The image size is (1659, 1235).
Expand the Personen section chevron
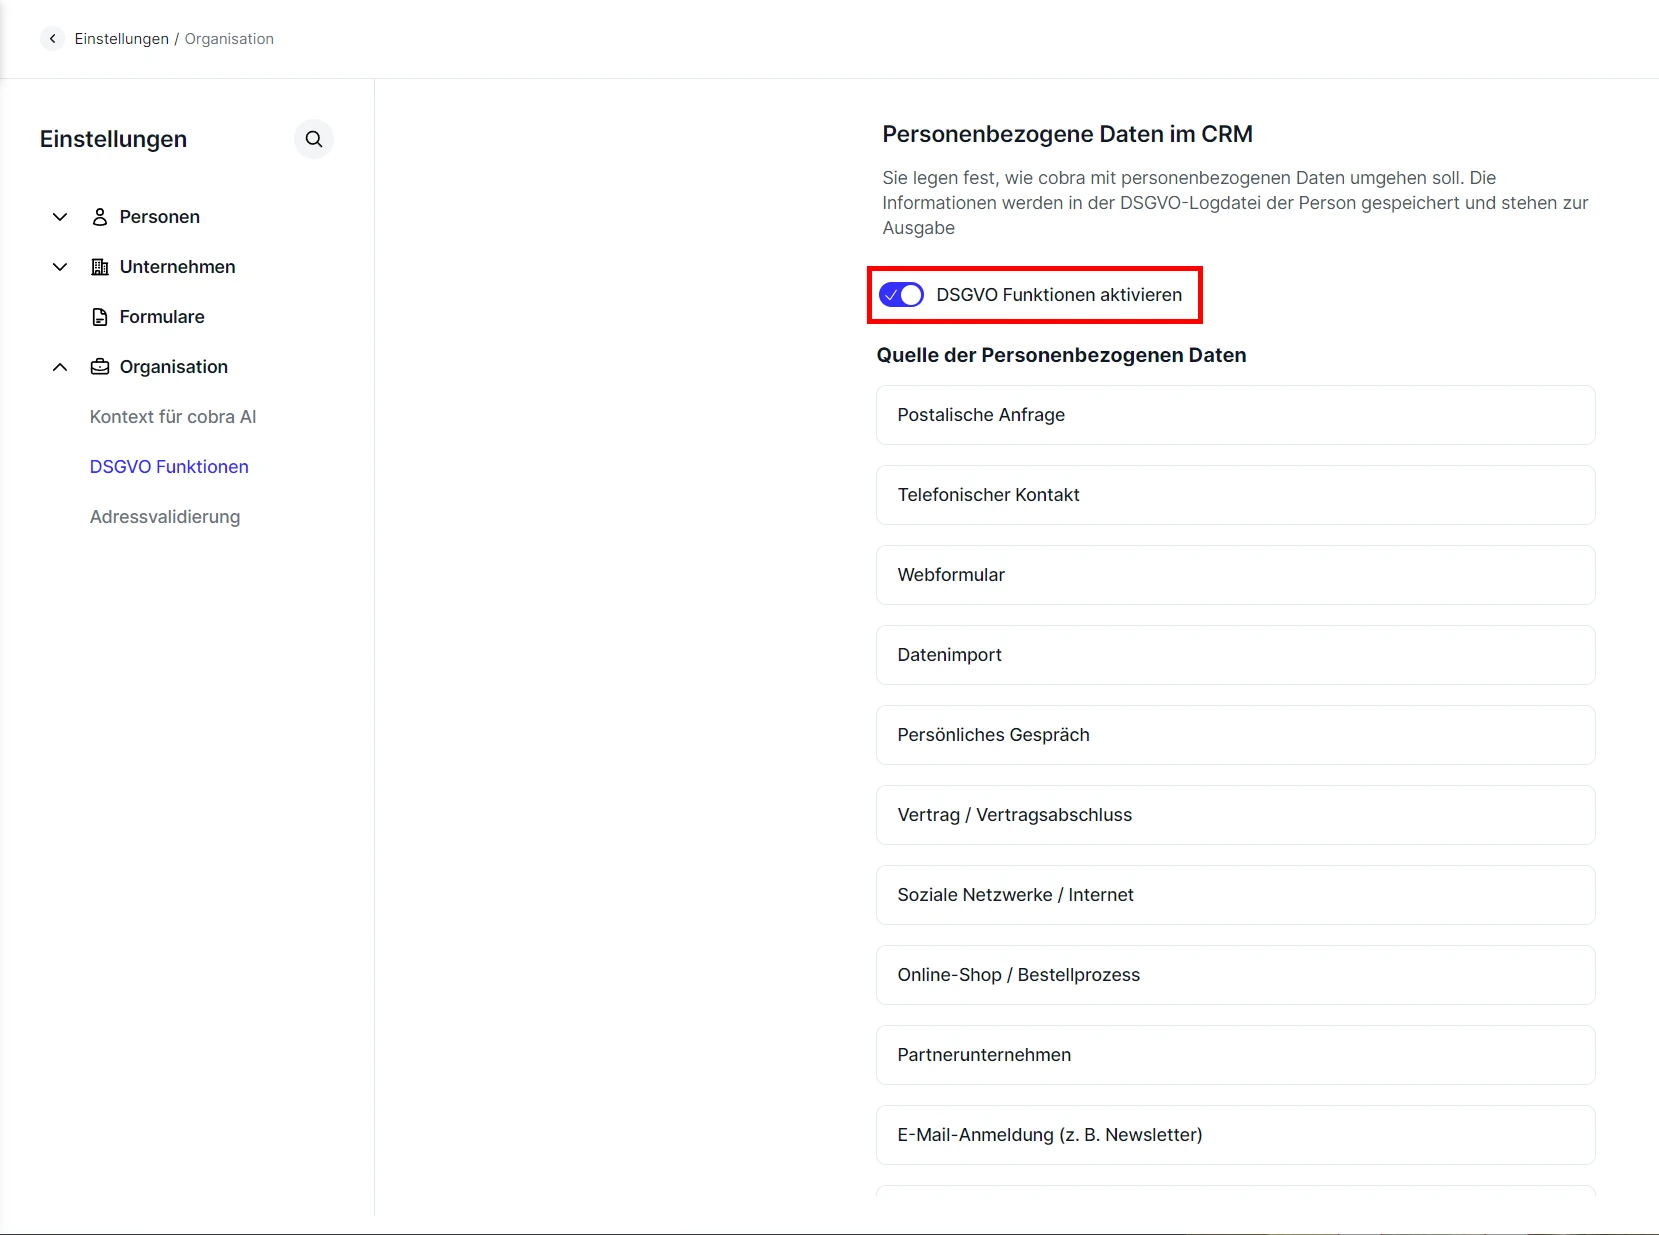point(60,217)
